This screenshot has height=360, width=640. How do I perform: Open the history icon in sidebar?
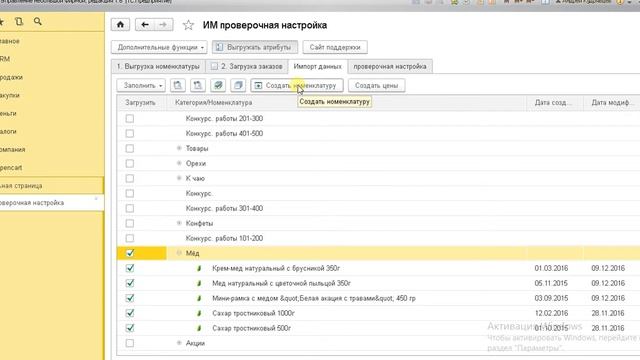19,21
